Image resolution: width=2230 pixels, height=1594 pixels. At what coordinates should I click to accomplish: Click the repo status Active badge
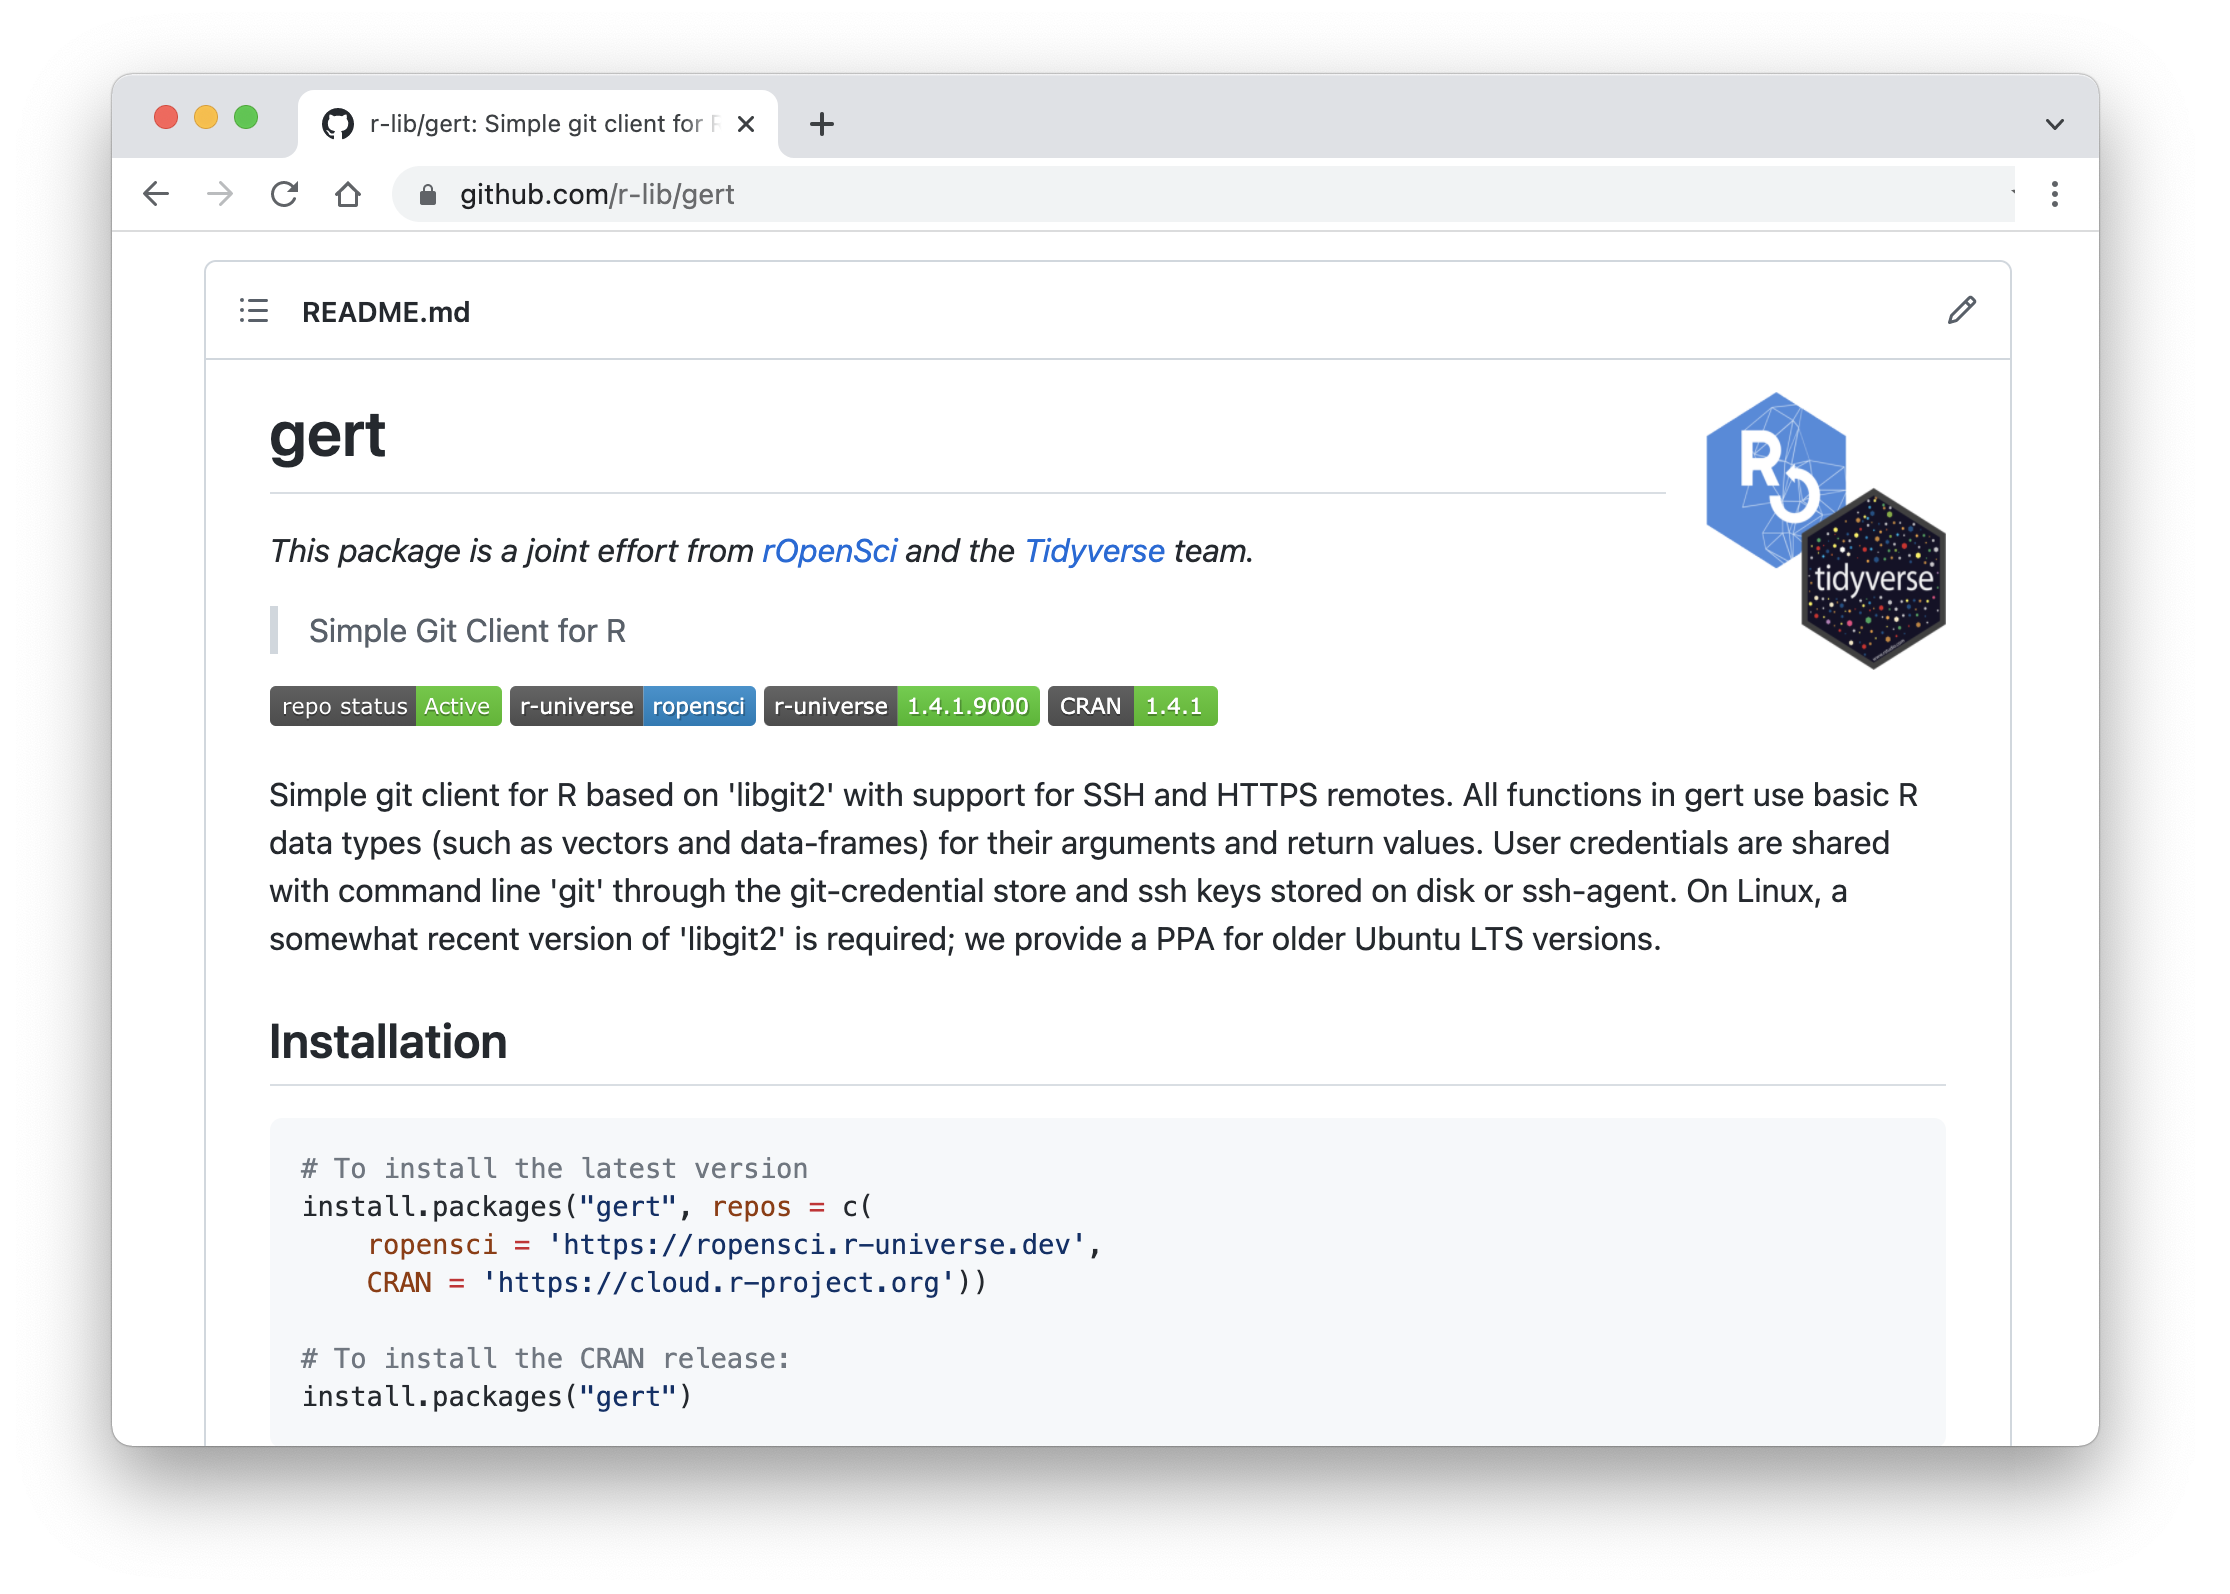[x=385, y=706]
